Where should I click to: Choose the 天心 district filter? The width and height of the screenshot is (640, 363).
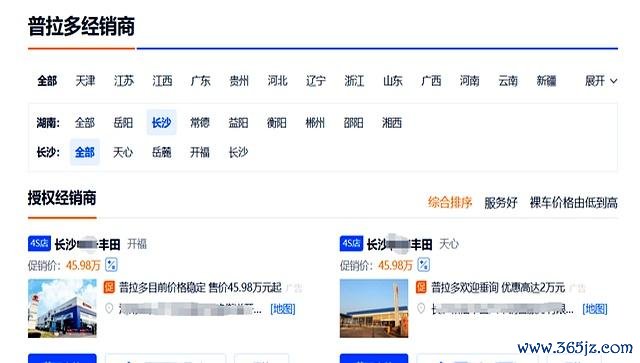(123, 152)
